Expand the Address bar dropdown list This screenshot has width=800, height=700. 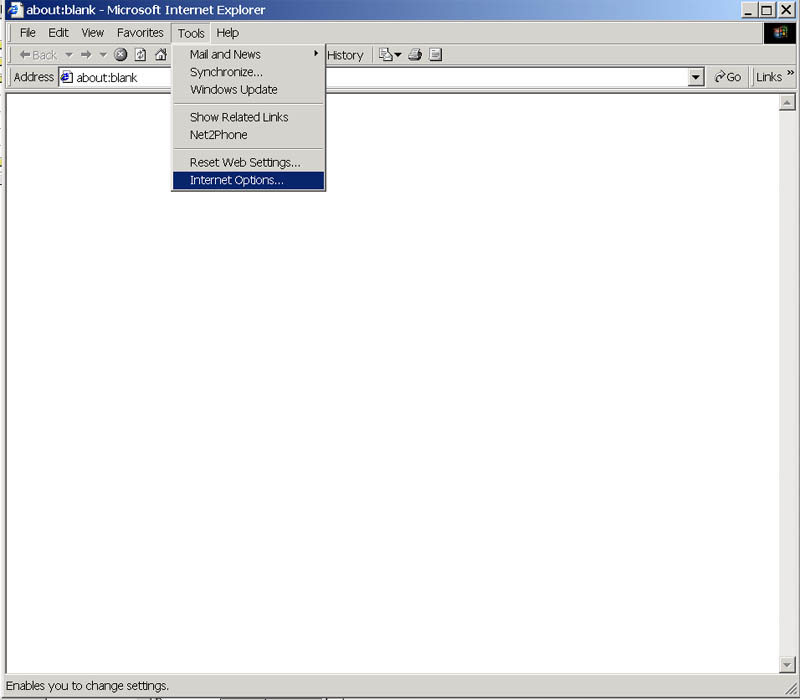pyautogui.click(x=695, y=78)
